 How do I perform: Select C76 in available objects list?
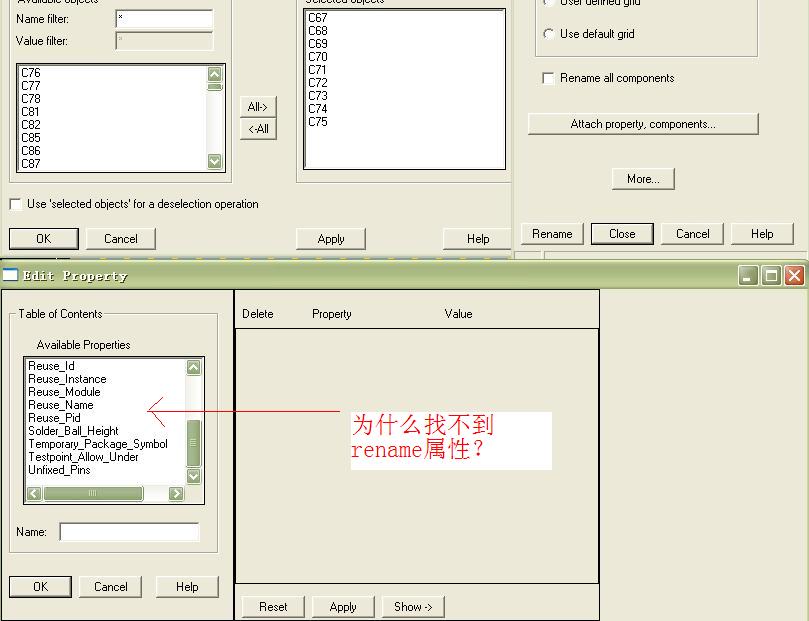pos(31,73)
